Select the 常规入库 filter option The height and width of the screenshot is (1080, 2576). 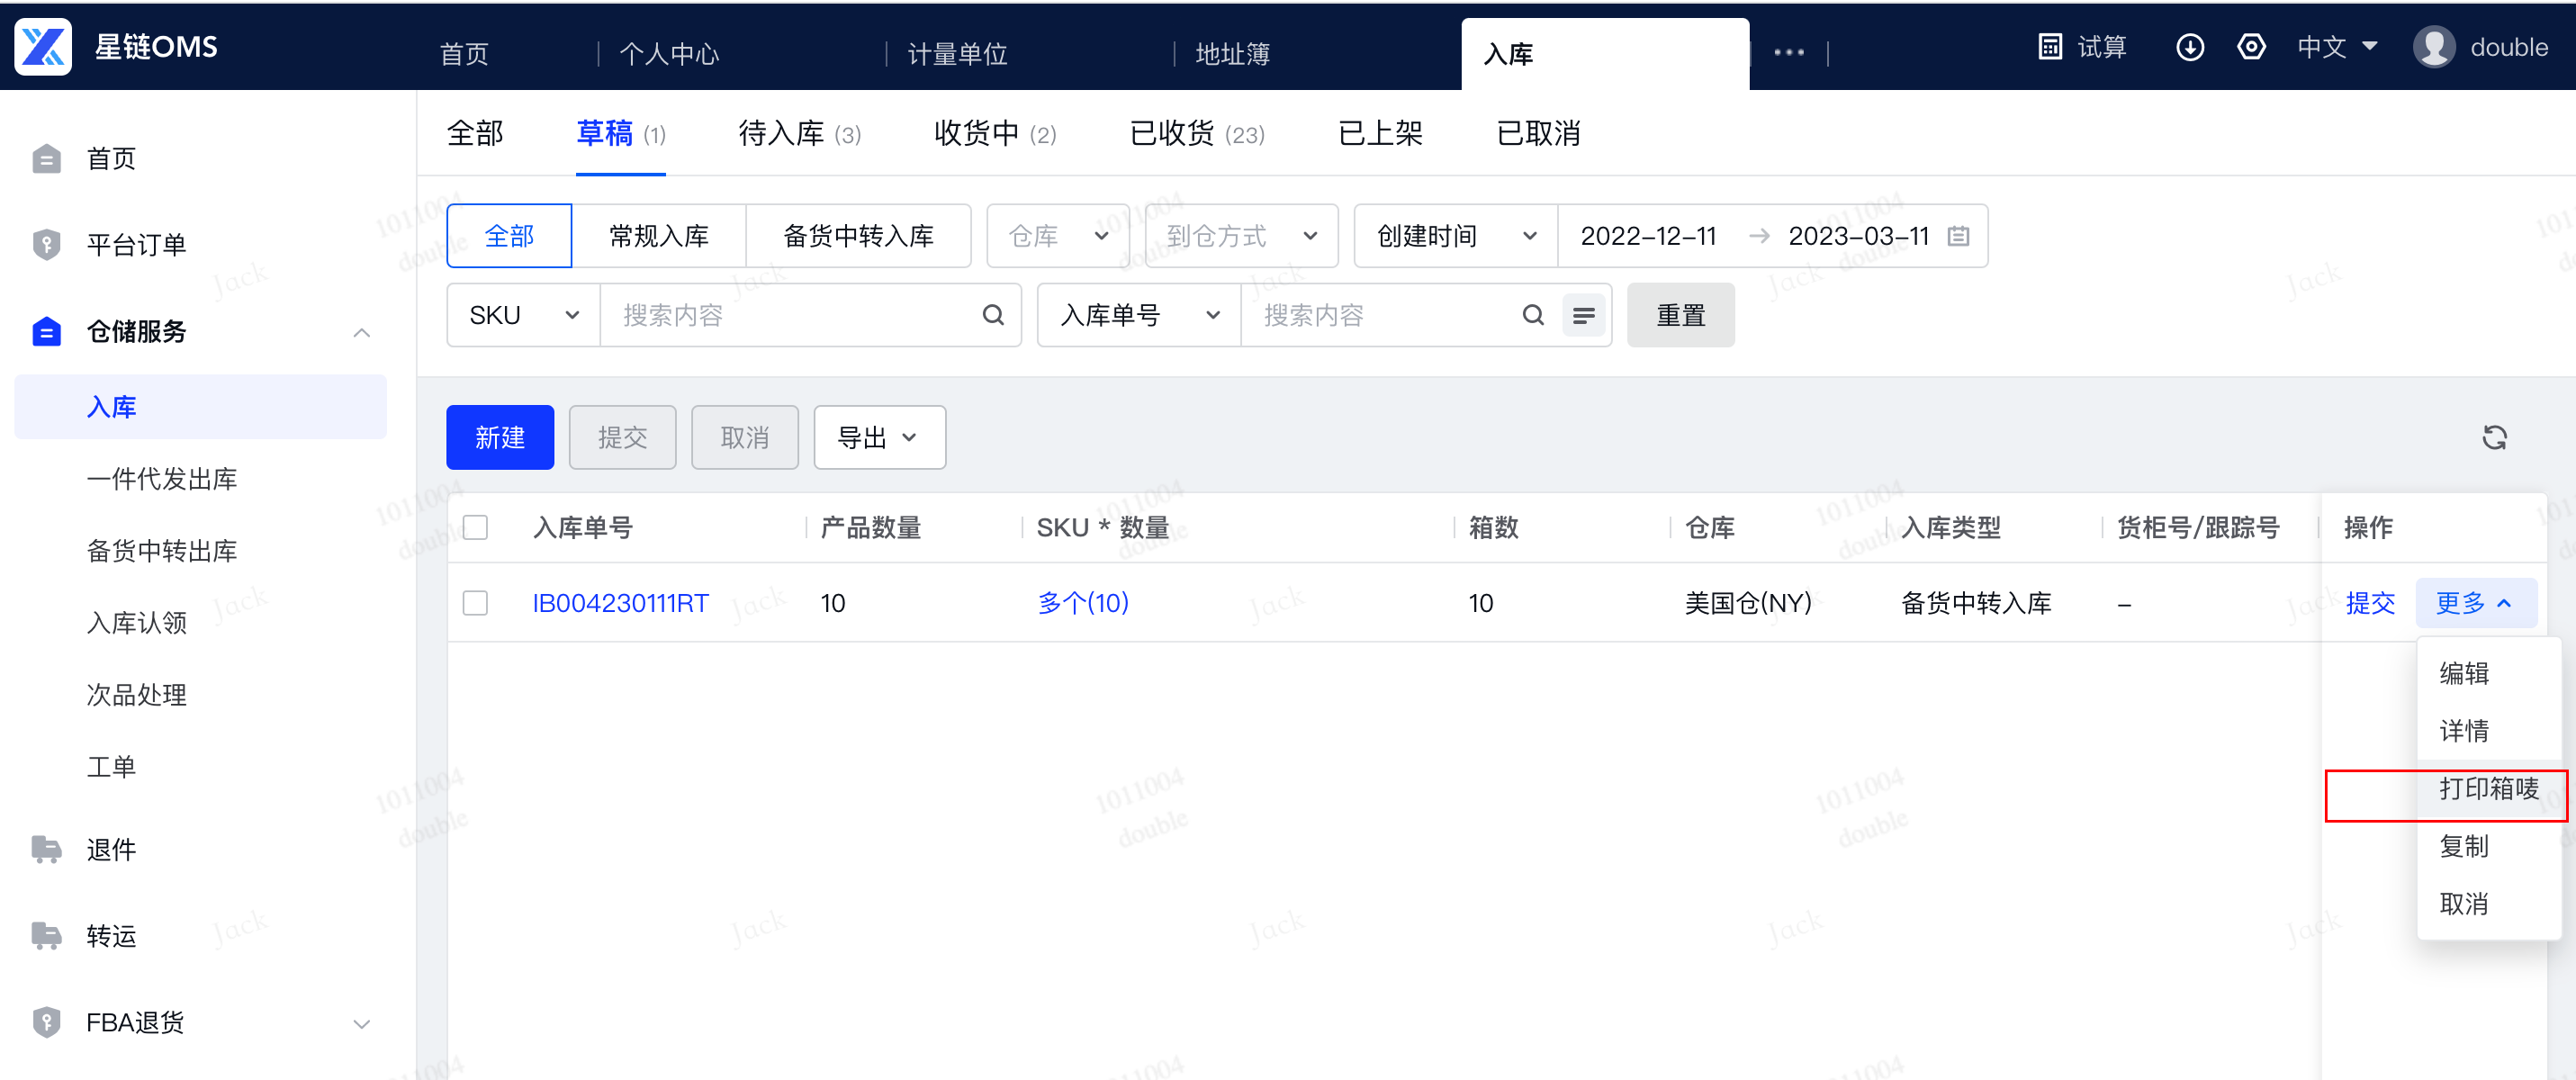coord(659,237)
